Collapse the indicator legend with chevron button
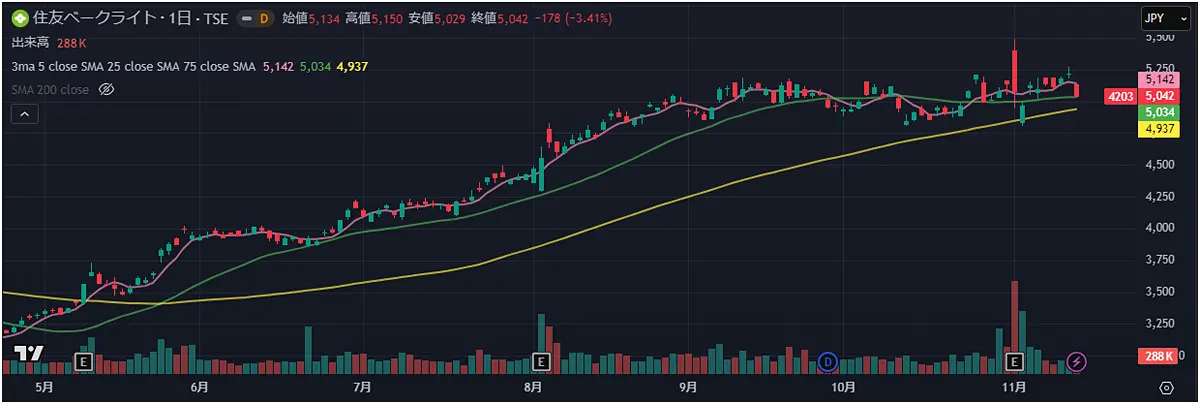Viewport: 1200px width, 404px height. 26,115
